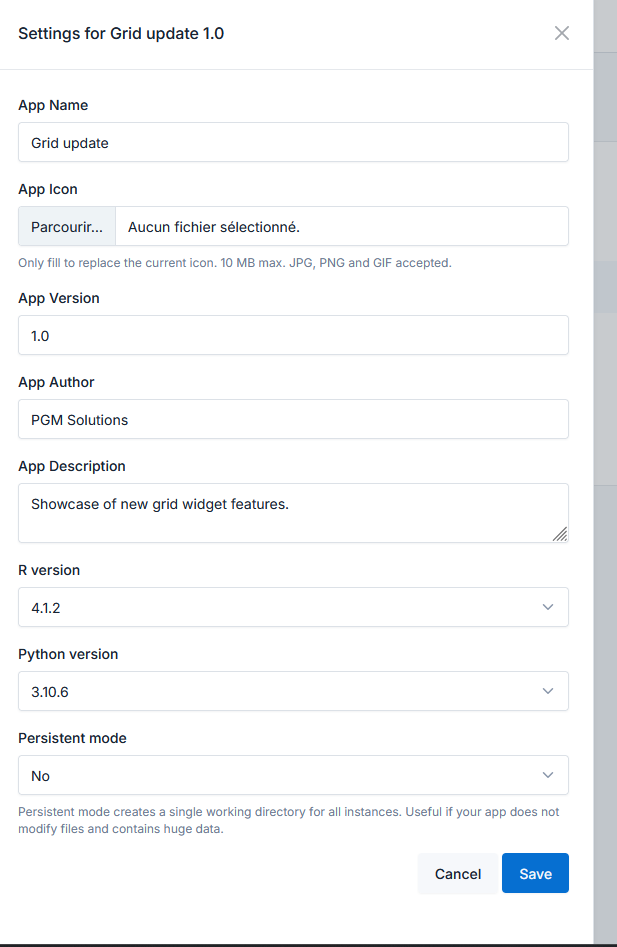
Task: Click the 'Persistent mode' field label
Action: pyautogui.click(x=72, y=738)
